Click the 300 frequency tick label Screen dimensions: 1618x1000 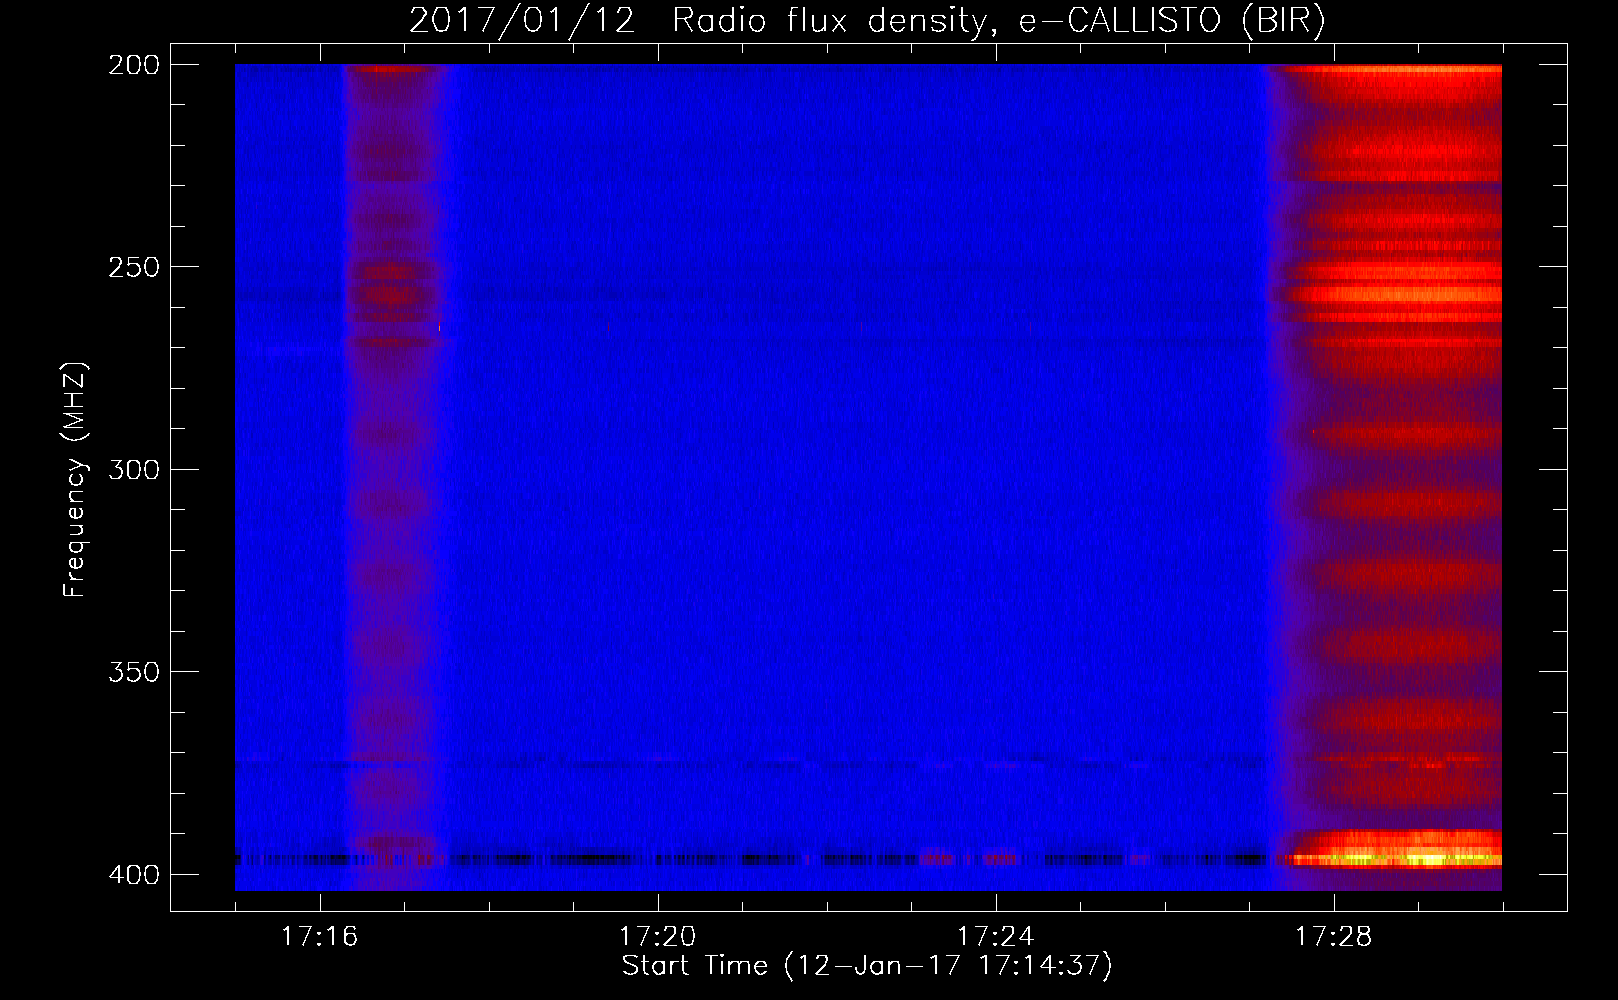coord(133,469)
